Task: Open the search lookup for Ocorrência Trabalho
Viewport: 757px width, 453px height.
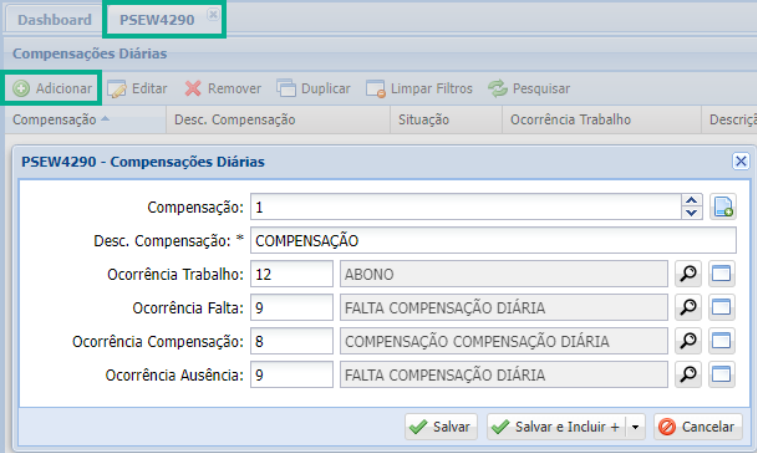Action: point(688,274)
